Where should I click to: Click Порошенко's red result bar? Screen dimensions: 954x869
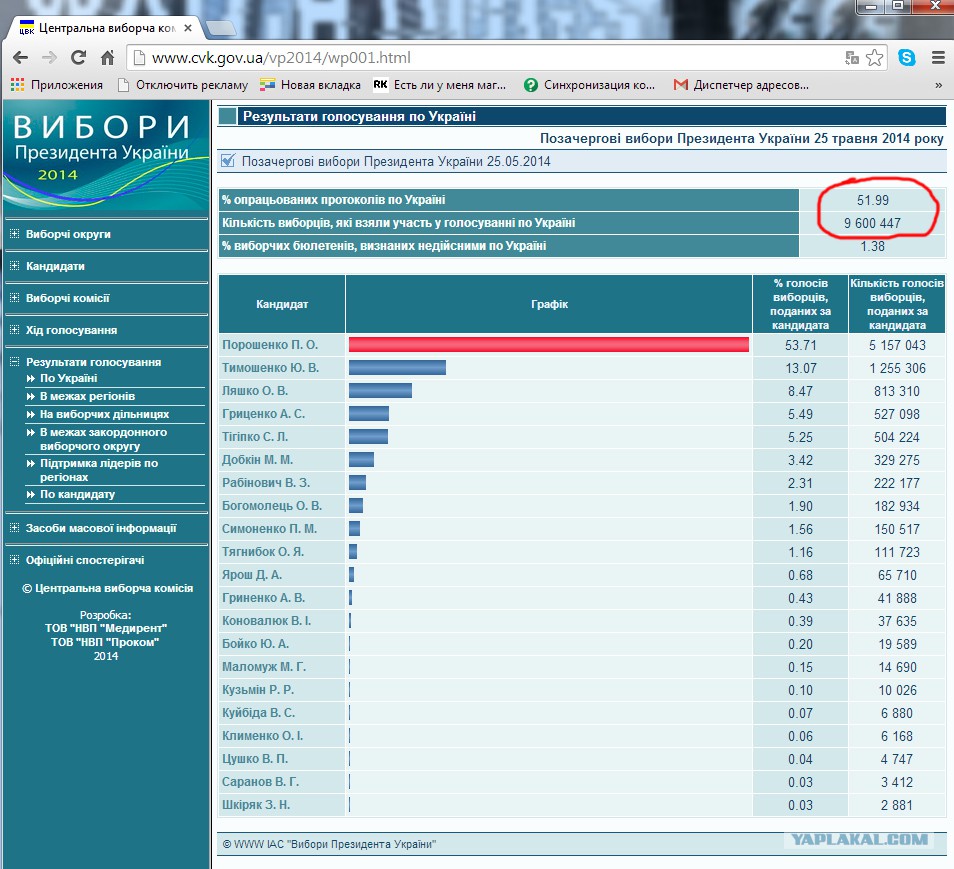click(549, 344)
